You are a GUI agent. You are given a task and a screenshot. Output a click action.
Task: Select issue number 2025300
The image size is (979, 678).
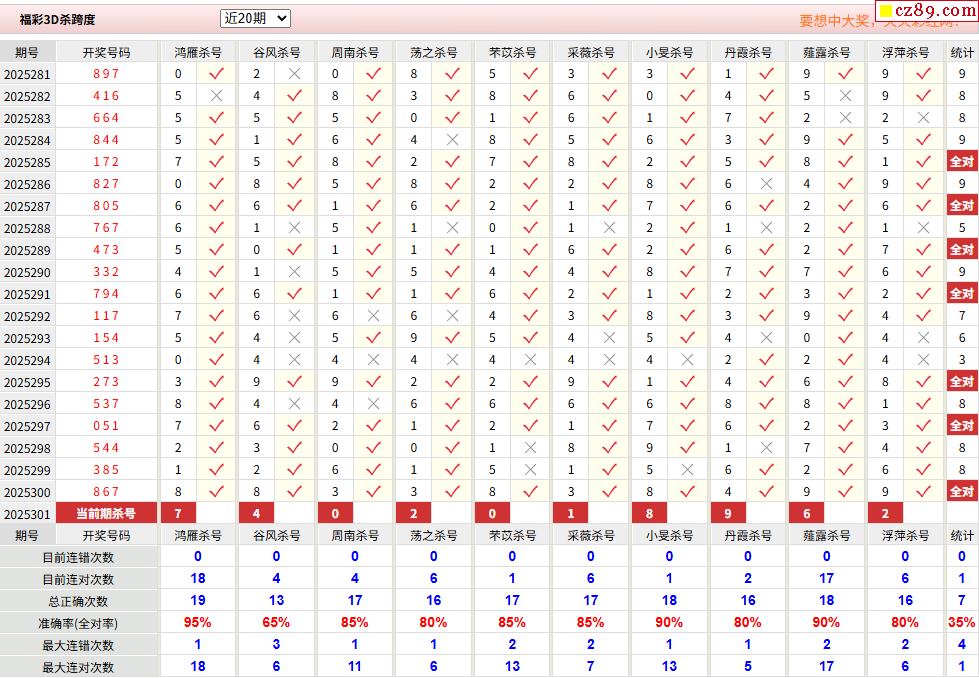(x=27, y=493)
